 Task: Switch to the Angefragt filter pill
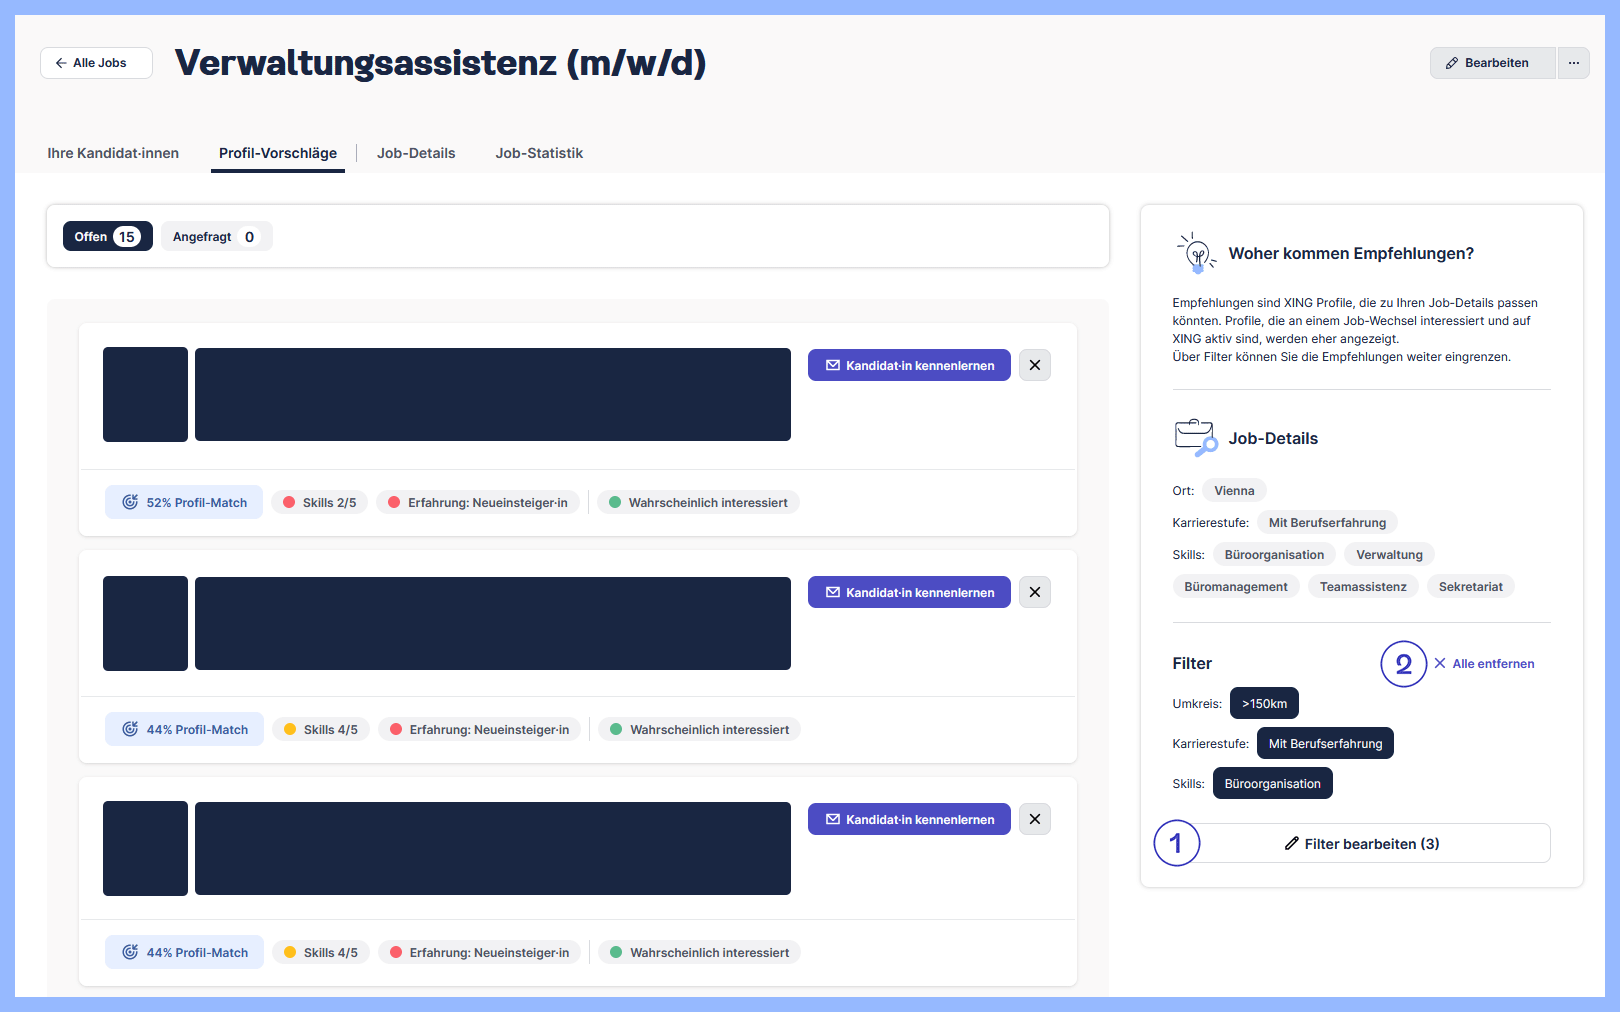click(x=216, y=236)
